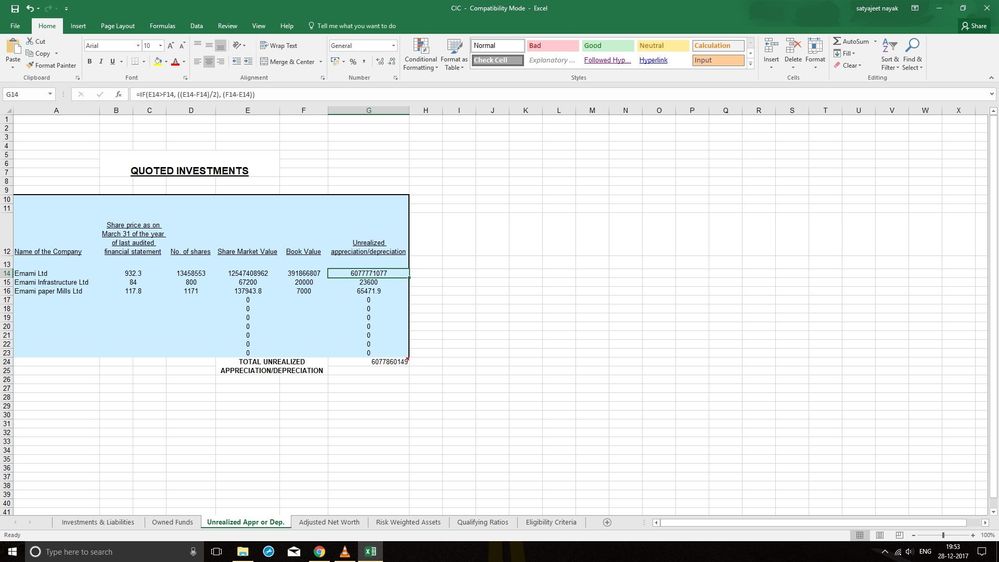Open the Risk Weighted Assets sheet tab
Screen dimensions: 999x562
pos(408,522)
